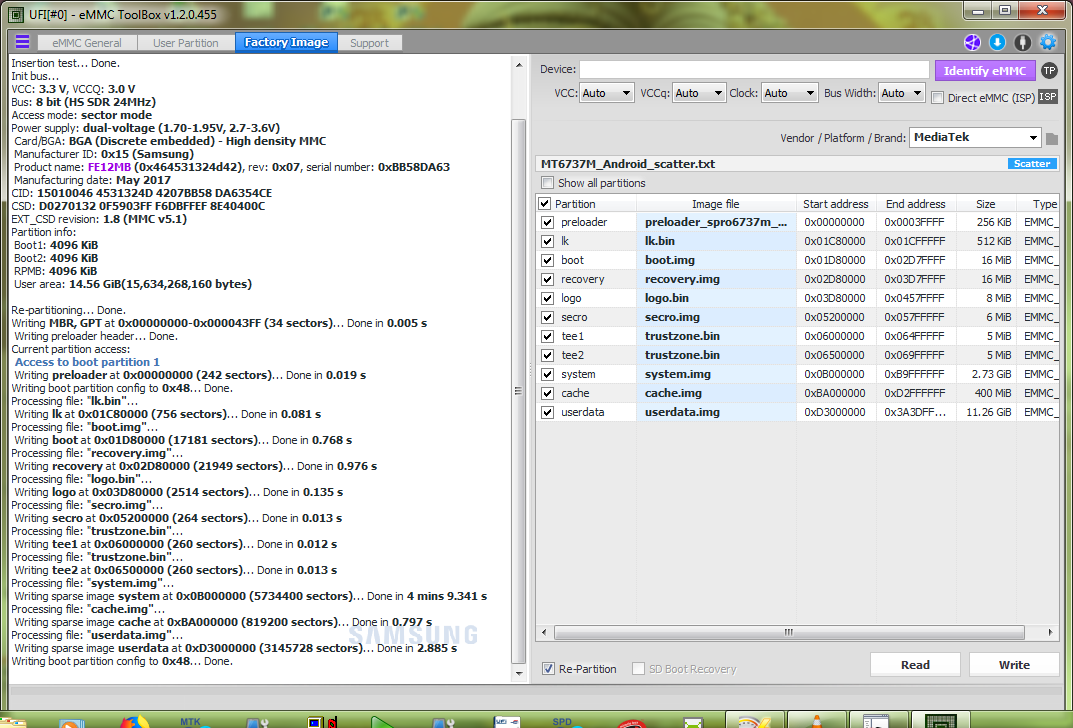
Task: Click the Device input field
Action: [754, 70]
